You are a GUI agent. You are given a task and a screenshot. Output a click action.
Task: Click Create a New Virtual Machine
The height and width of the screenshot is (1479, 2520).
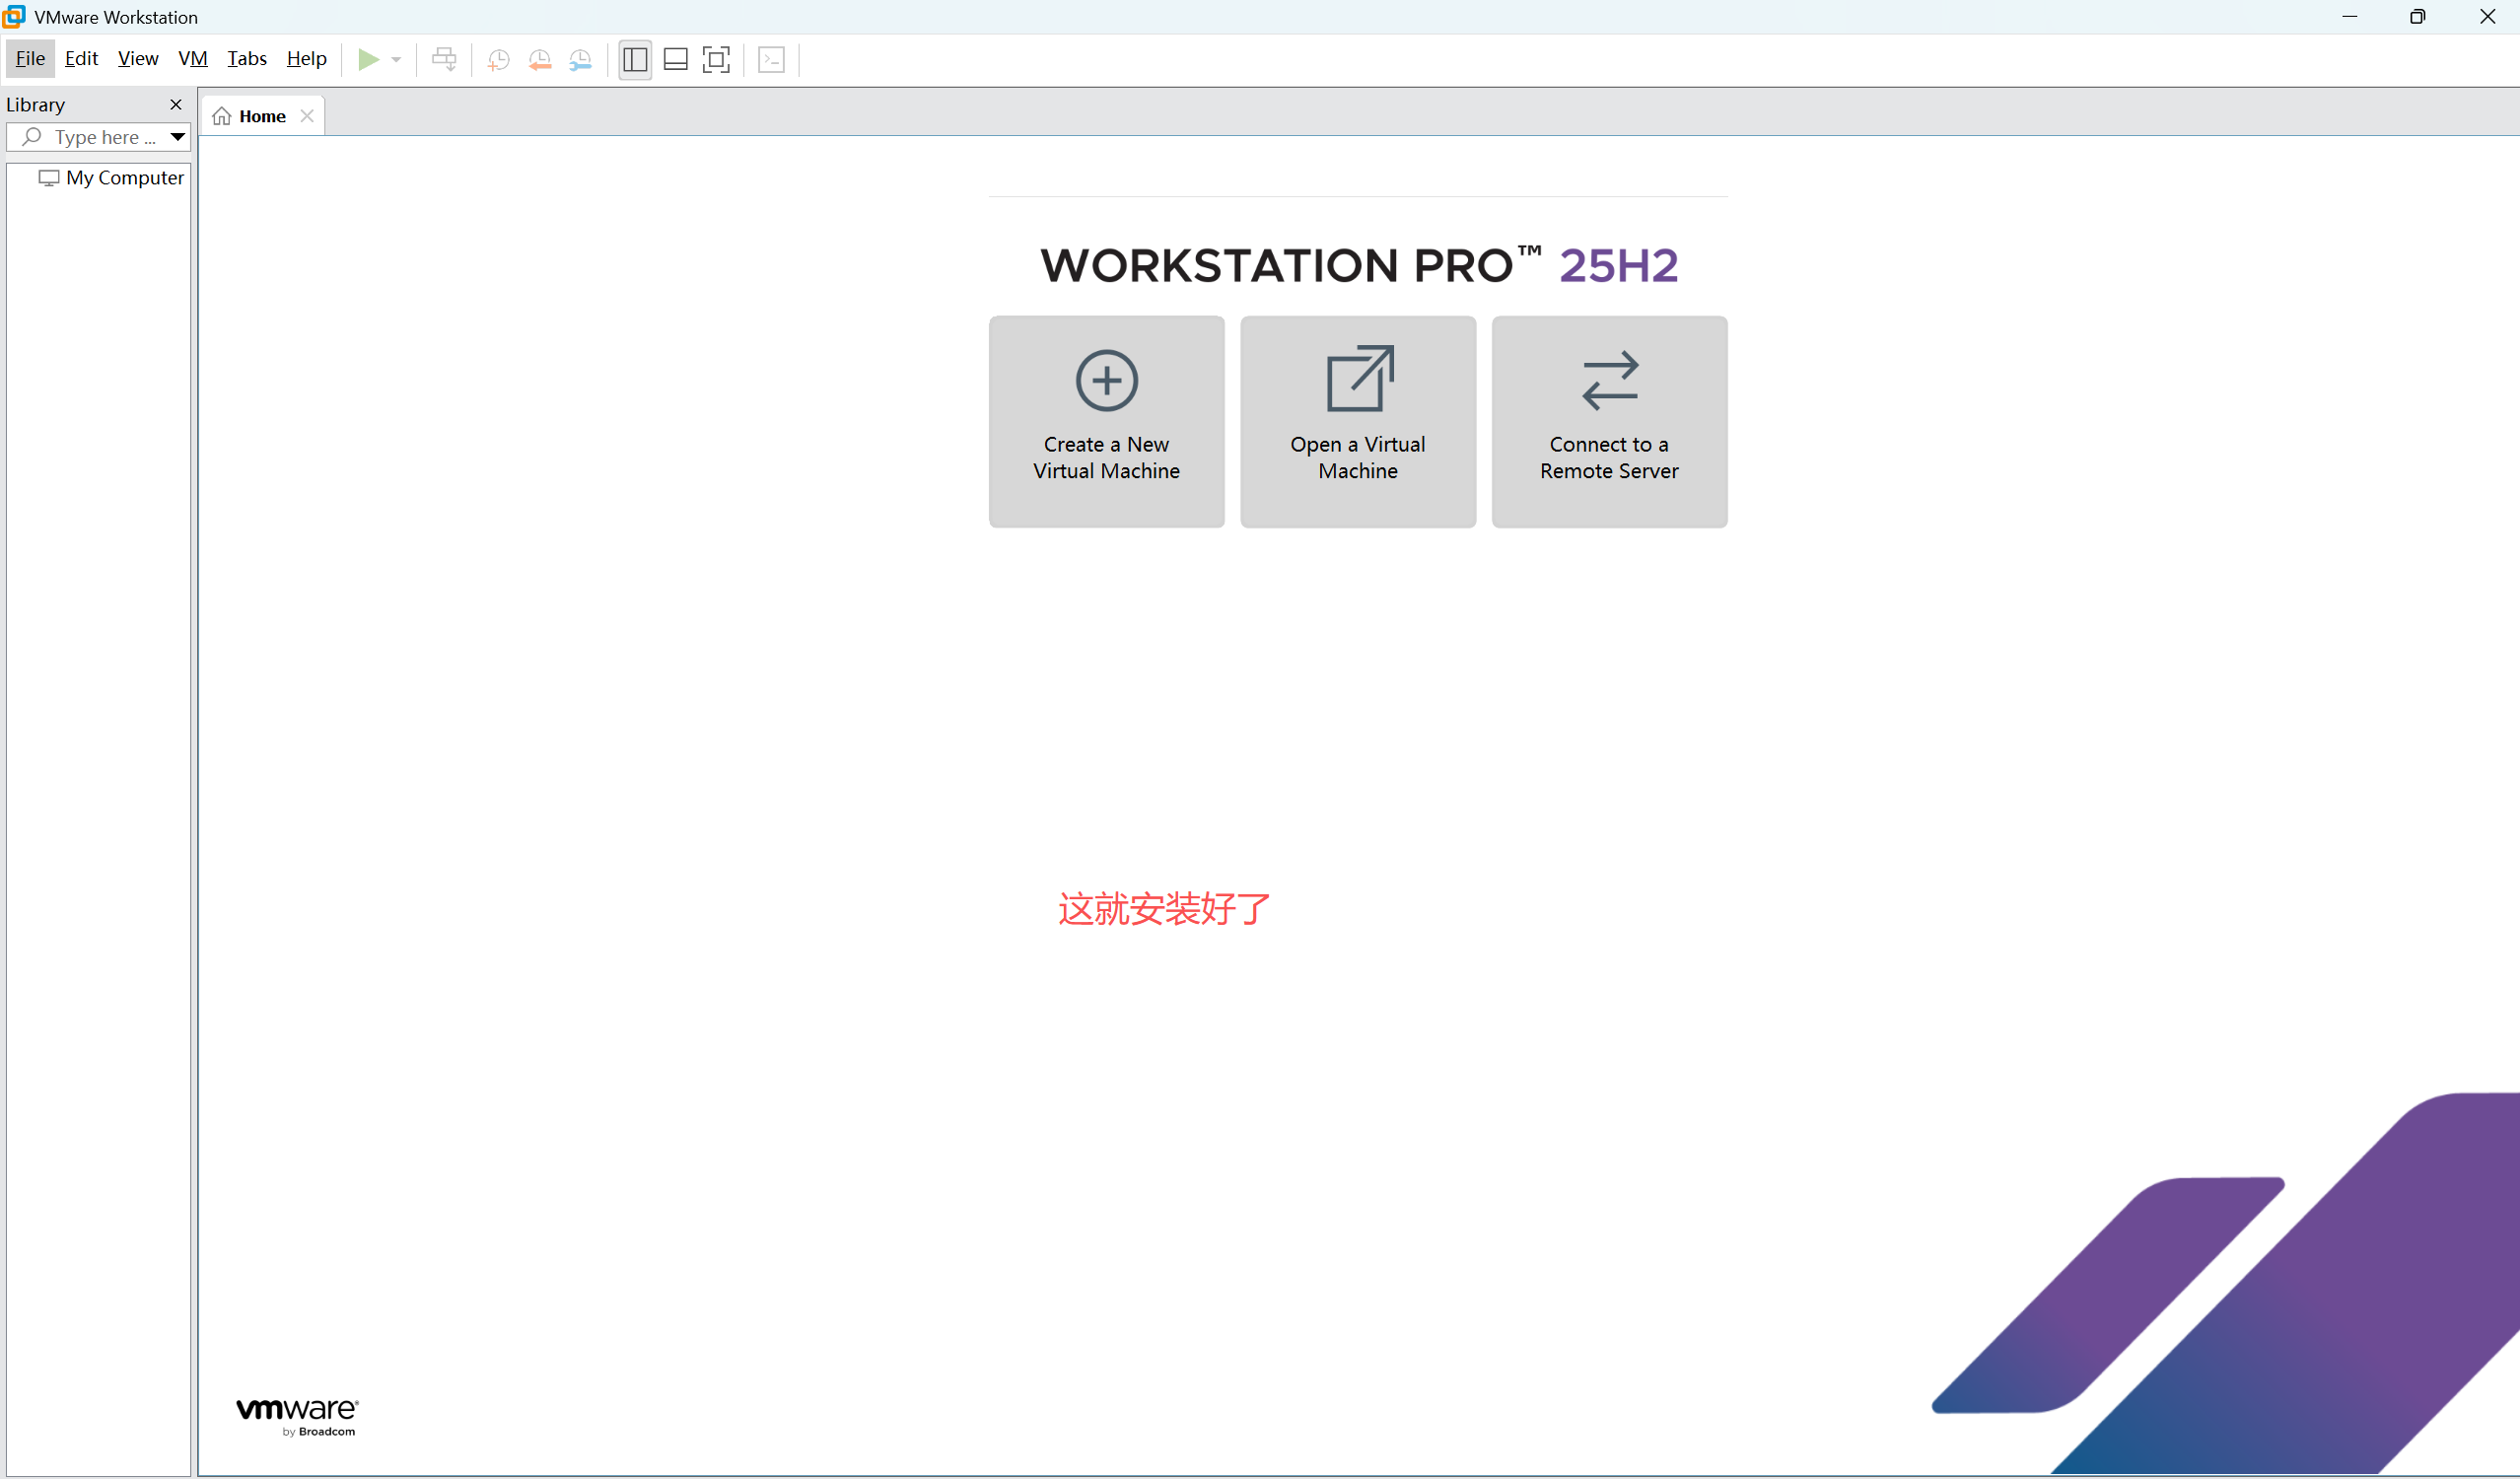pos(1106,421)
